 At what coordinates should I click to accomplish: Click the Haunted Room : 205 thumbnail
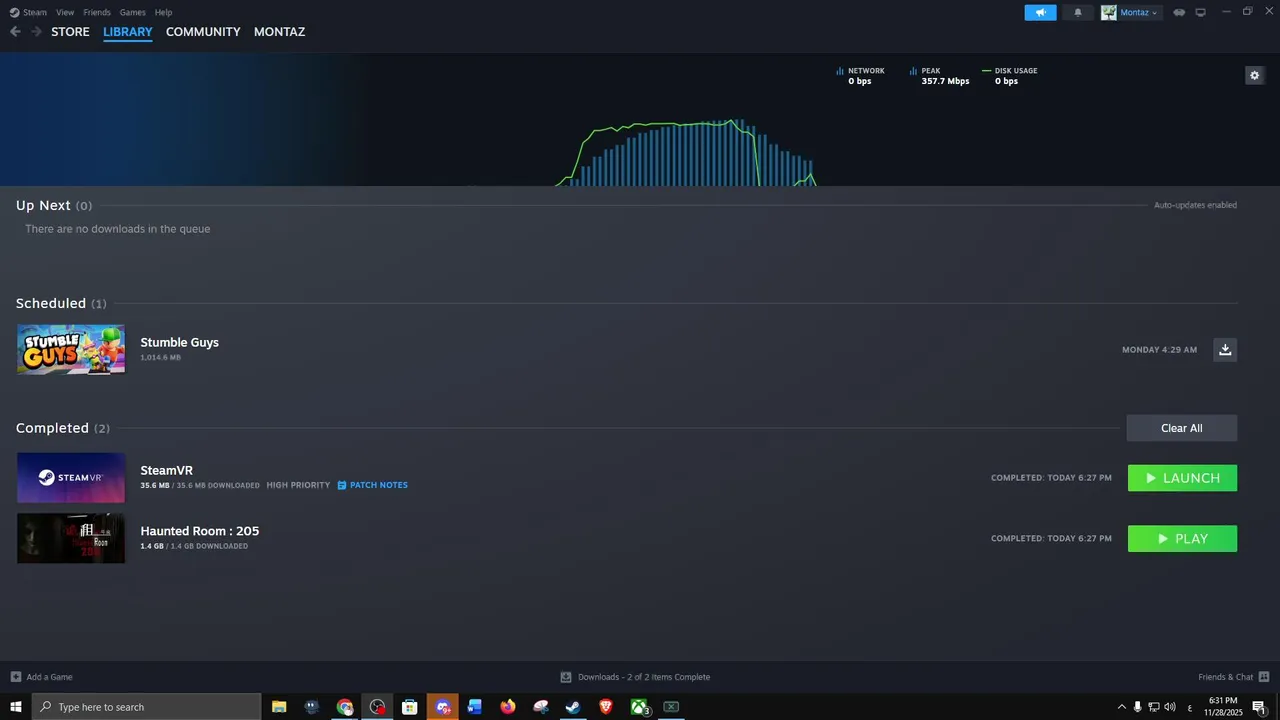pyautogui.click(x=71, y=538)
